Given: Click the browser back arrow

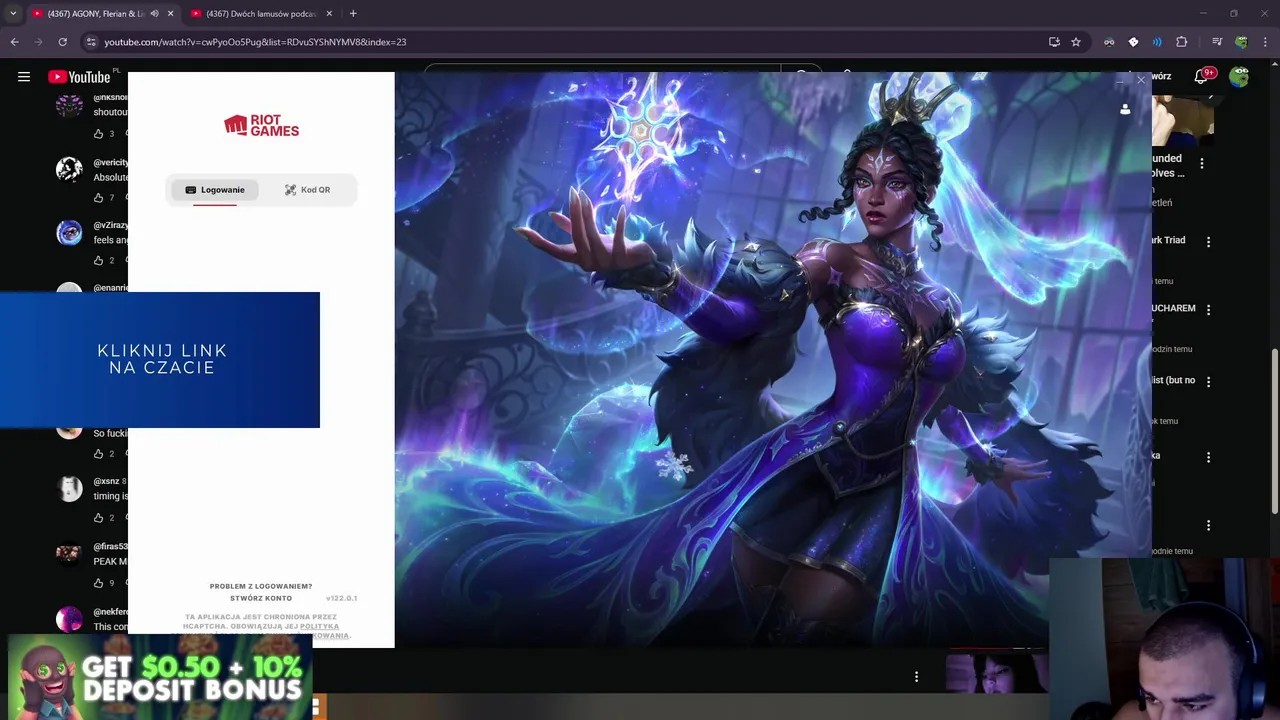Looking at the screenshot, I should [14, 42].
